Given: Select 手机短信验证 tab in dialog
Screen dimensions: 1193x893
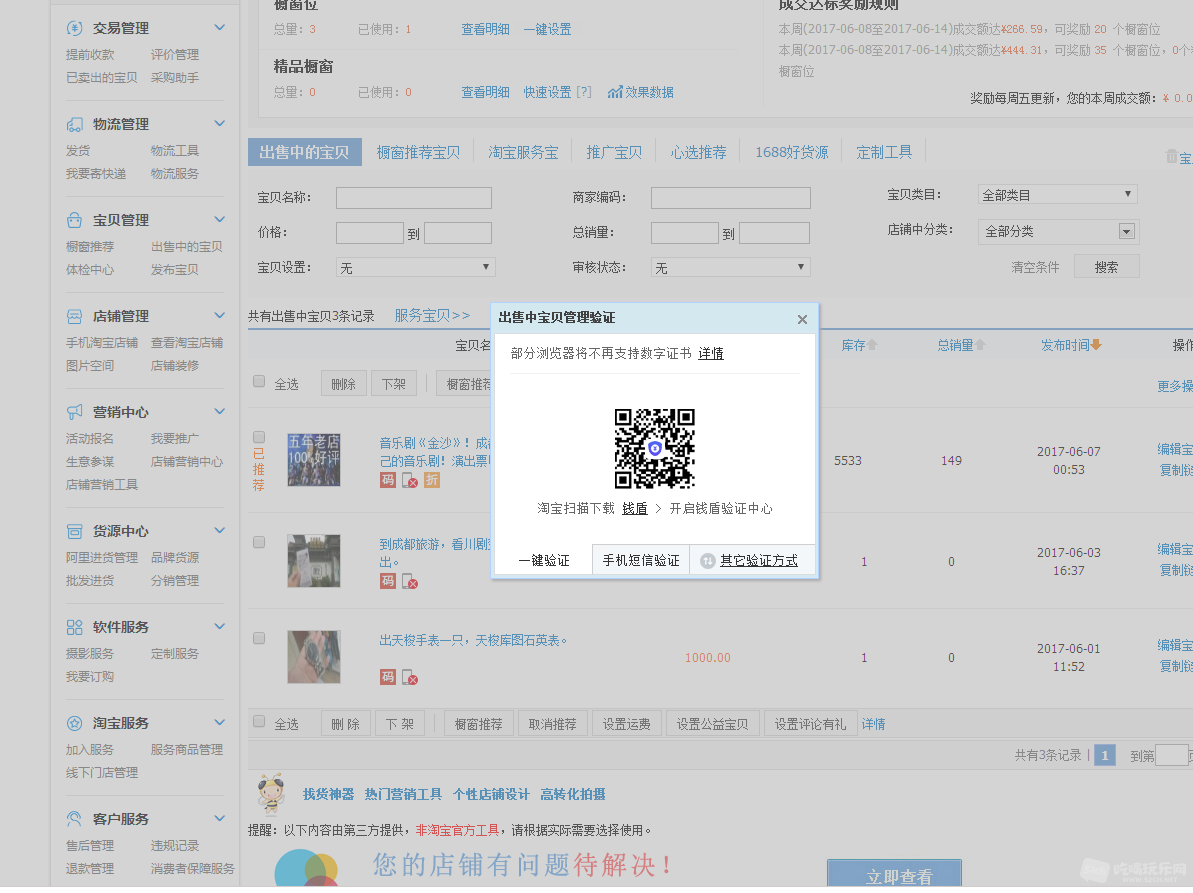Looking at the screenshot, I should pos(641,561).
